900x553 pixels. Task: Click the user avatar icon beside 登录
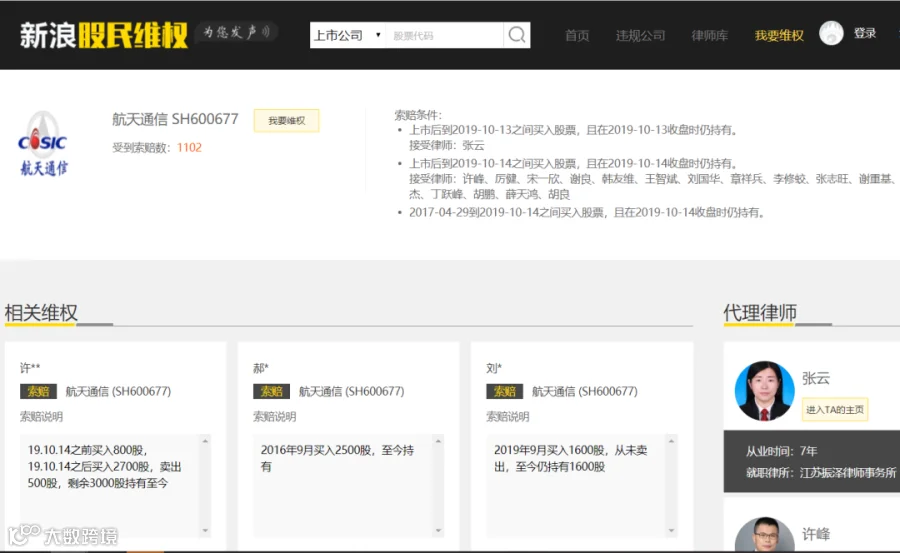831,33
